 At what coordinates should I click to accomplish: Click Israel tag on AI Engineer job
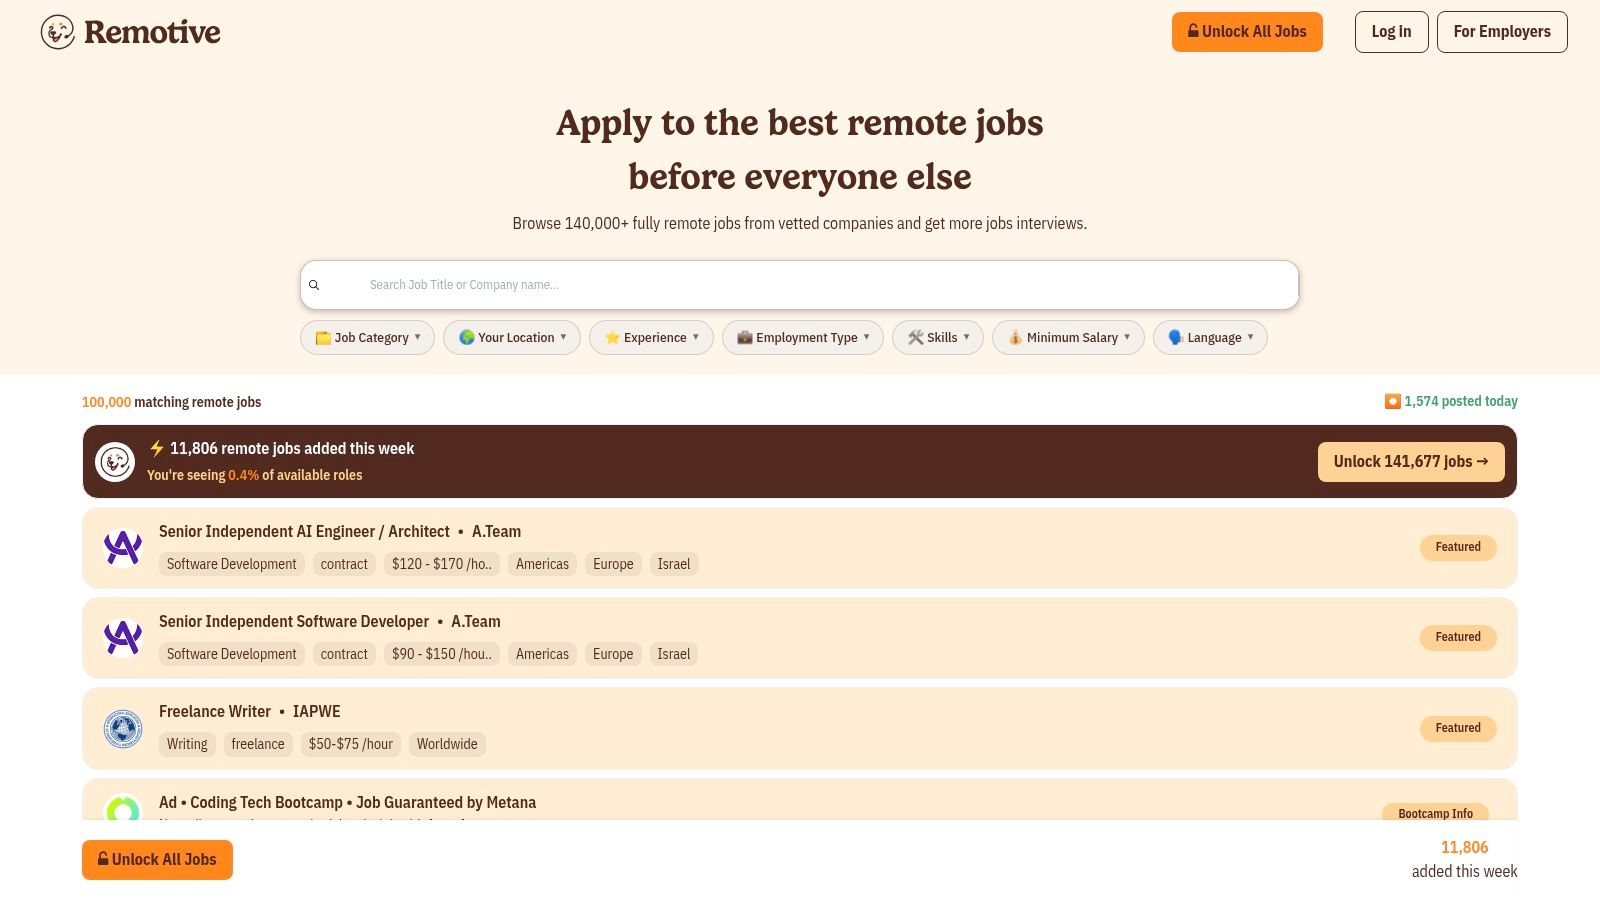[674, 564]
